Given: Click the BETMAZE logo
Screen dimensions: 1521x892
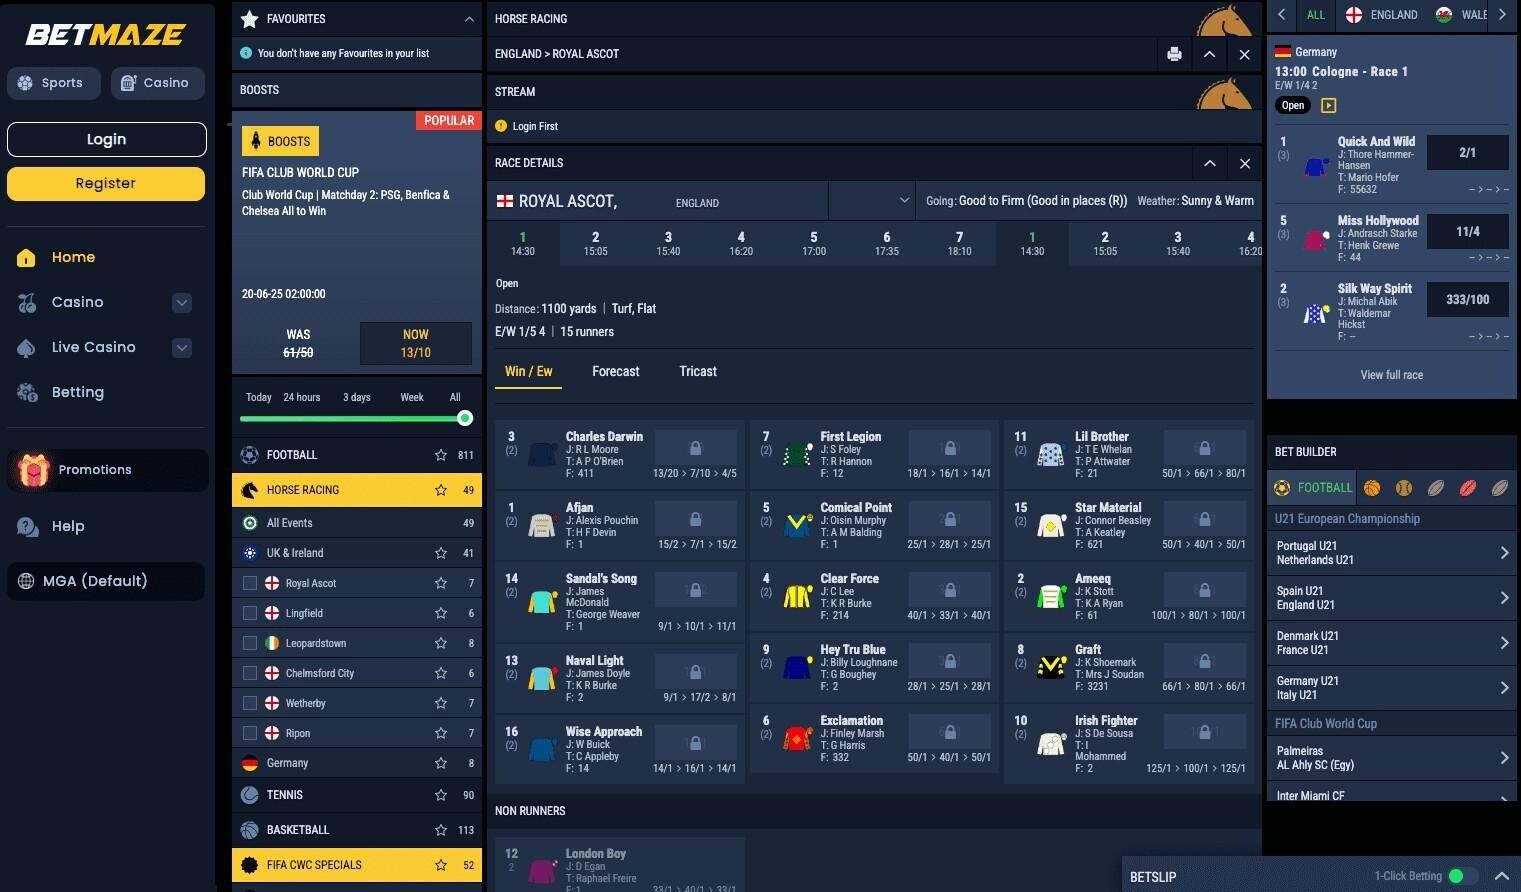Looking at the screenshot, I should click(x=105, y=35).
